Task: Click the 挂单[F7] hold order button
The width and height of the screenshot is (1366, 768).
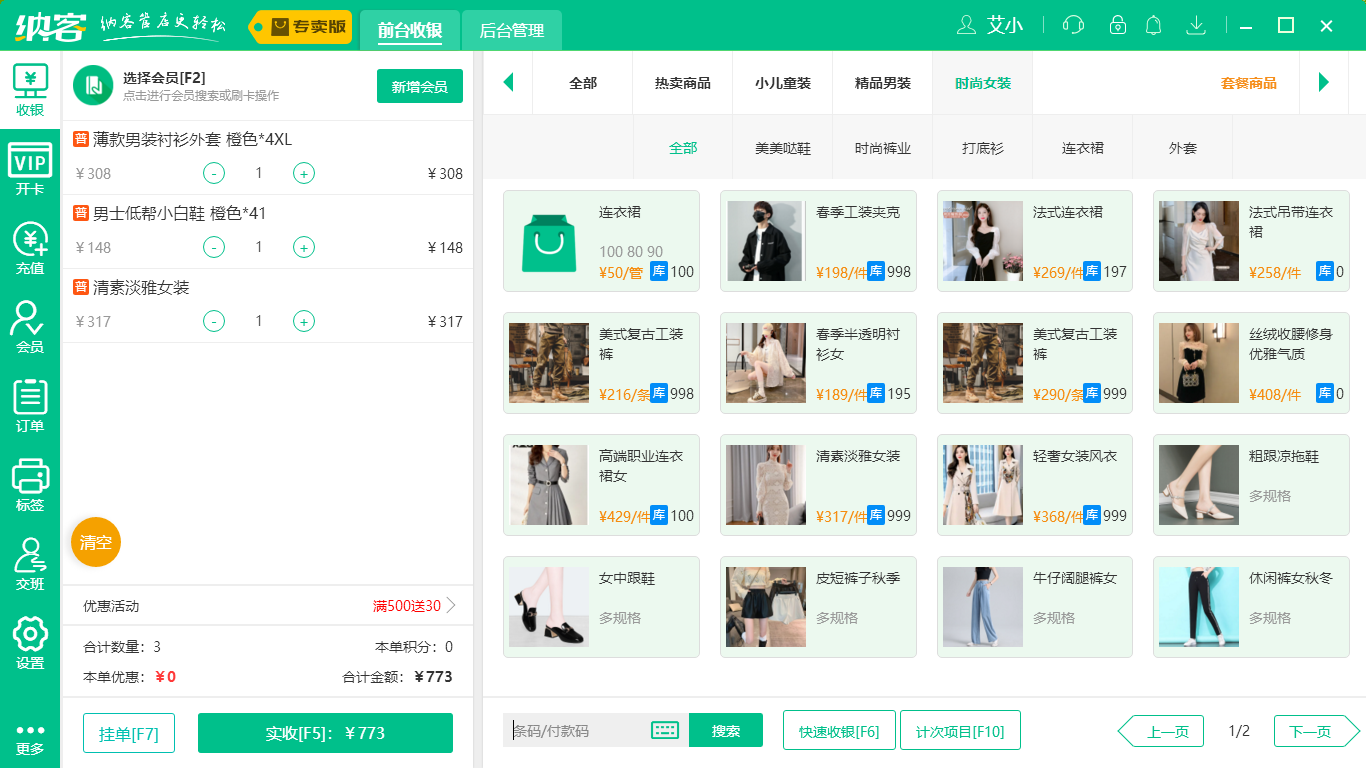Action: (128, 732)
